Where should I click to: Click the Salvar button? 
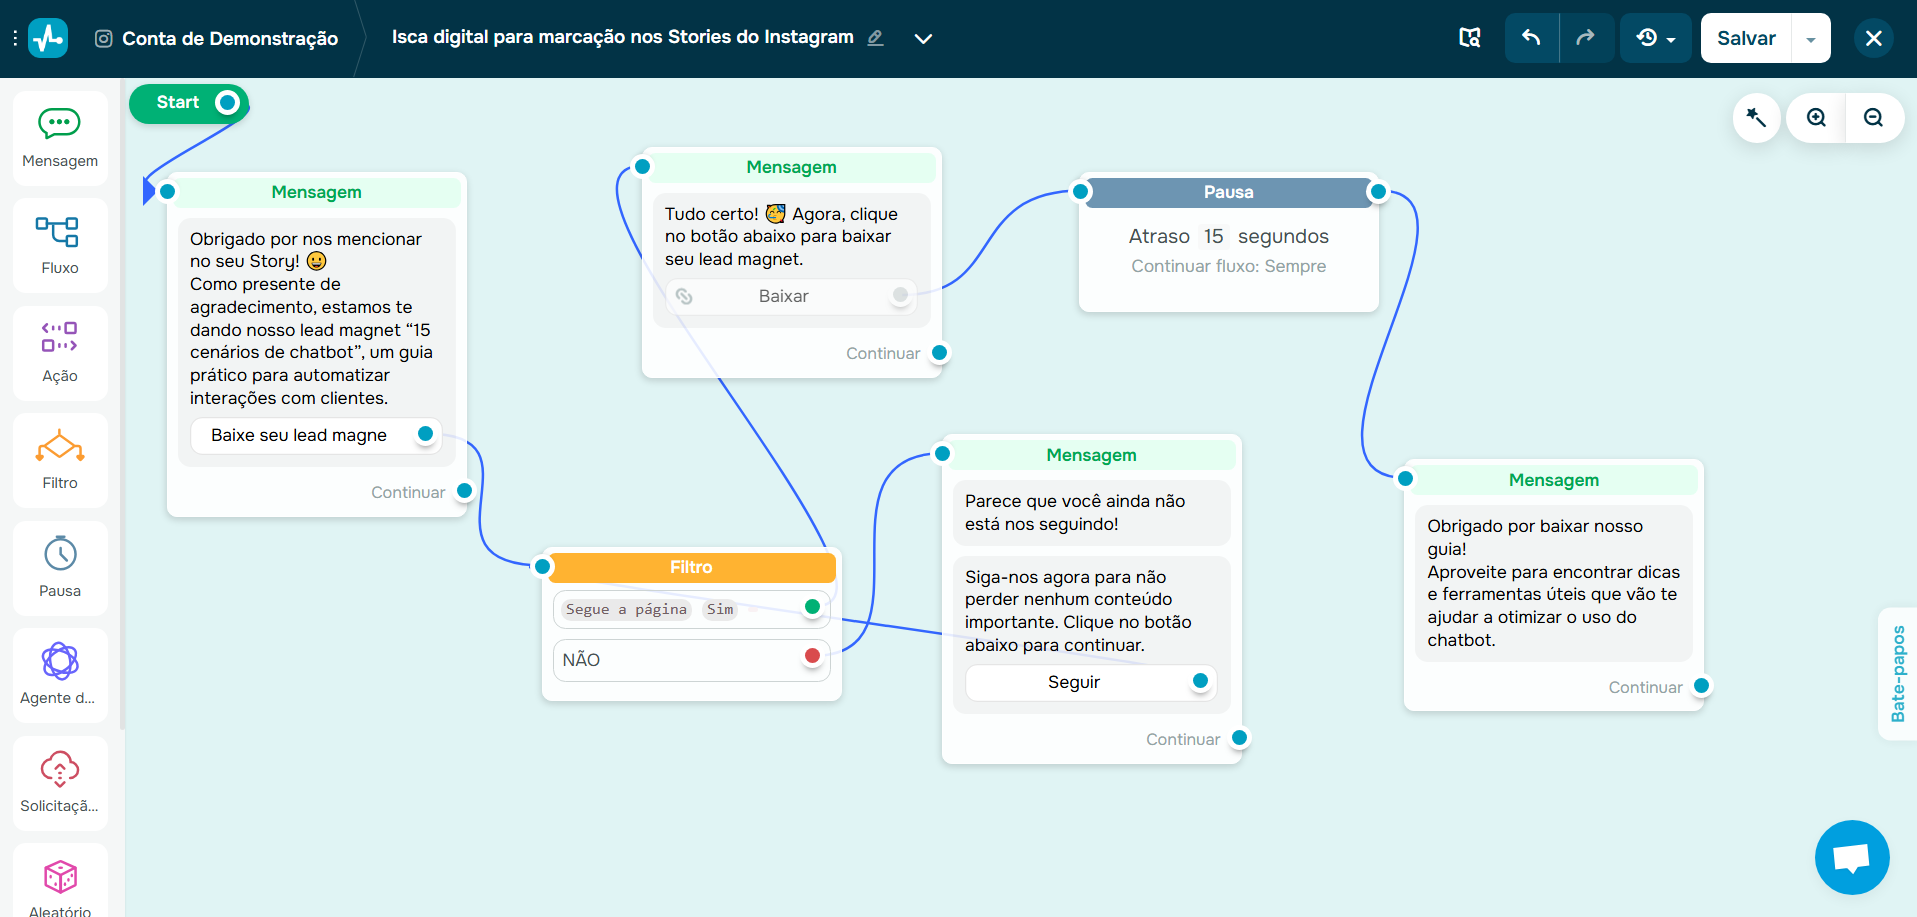(1746, 38)
